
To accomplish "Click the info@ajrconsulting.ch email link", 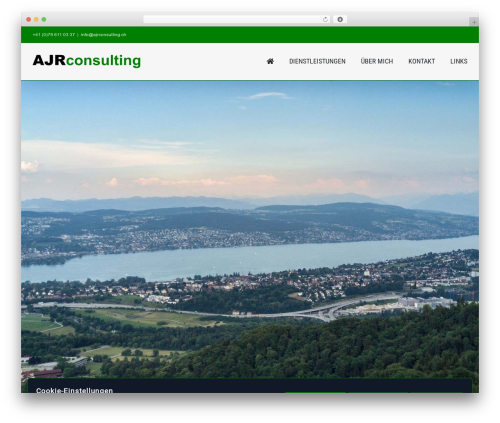I will click(103, 35).
